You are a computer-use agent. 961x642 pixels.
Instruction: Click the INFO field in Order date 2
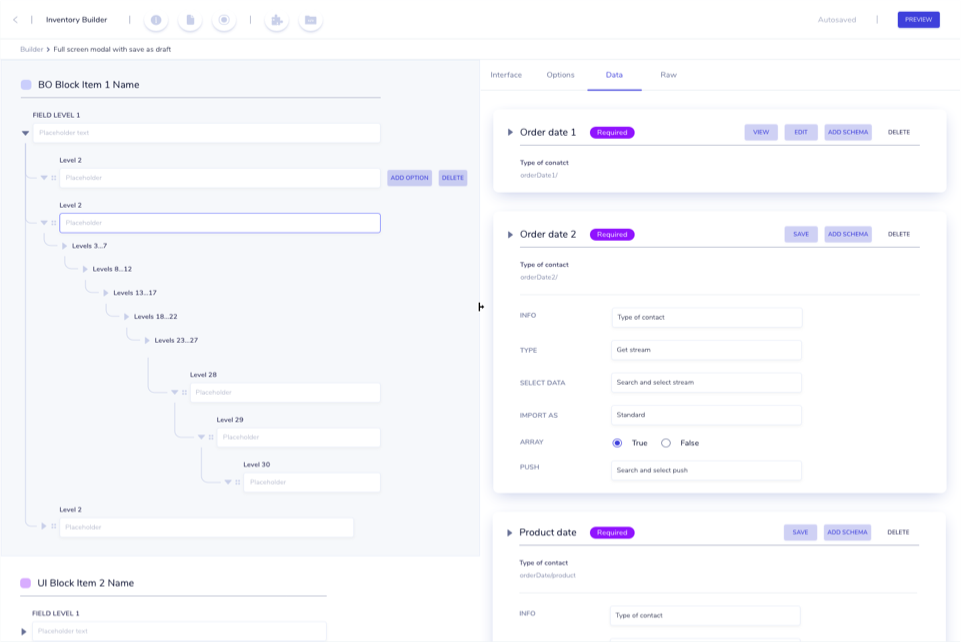click(707, 317)
